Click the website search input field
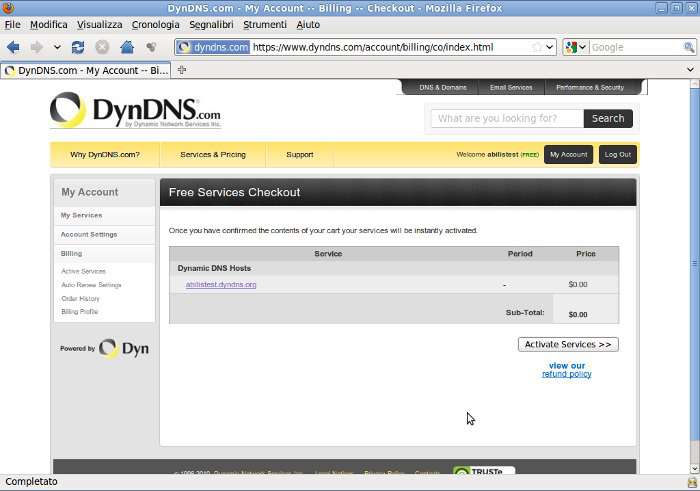This screenshot has height=491, width=700. click(506, 118)
